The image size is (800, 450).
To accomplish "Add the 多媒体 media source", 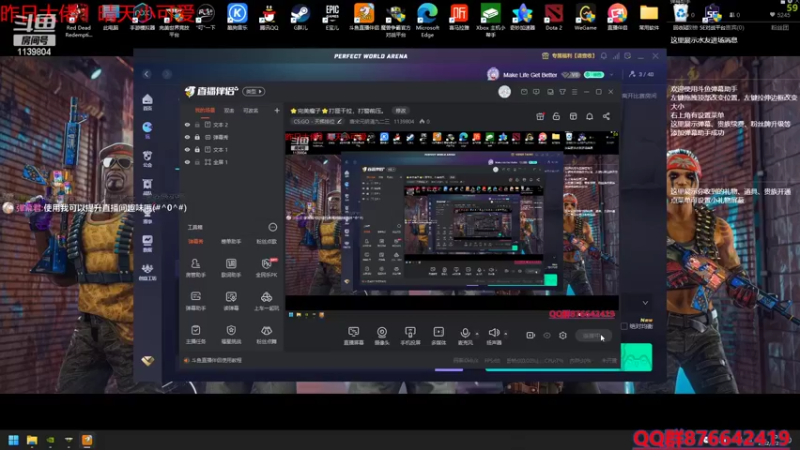I will click(x=439, y=336).
